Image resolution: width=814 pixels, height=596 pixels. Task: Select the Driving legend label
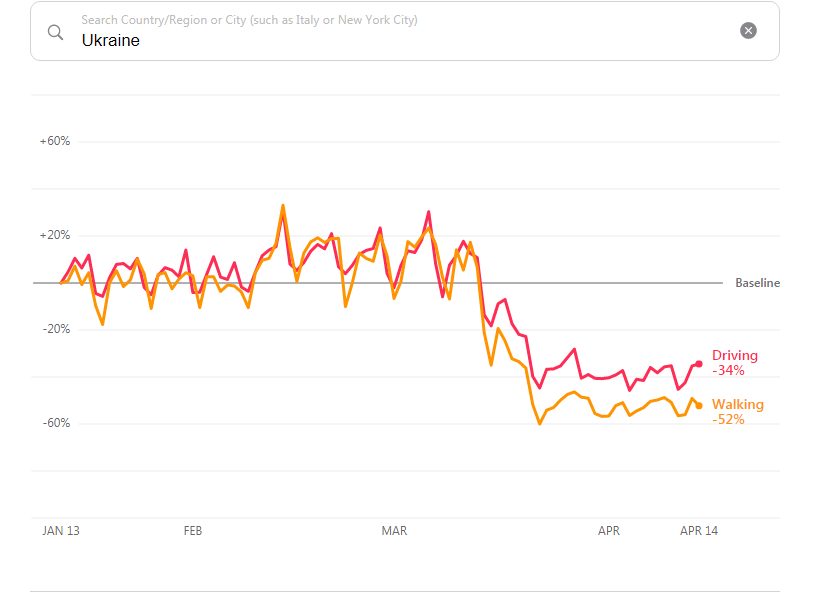point(735,355)
